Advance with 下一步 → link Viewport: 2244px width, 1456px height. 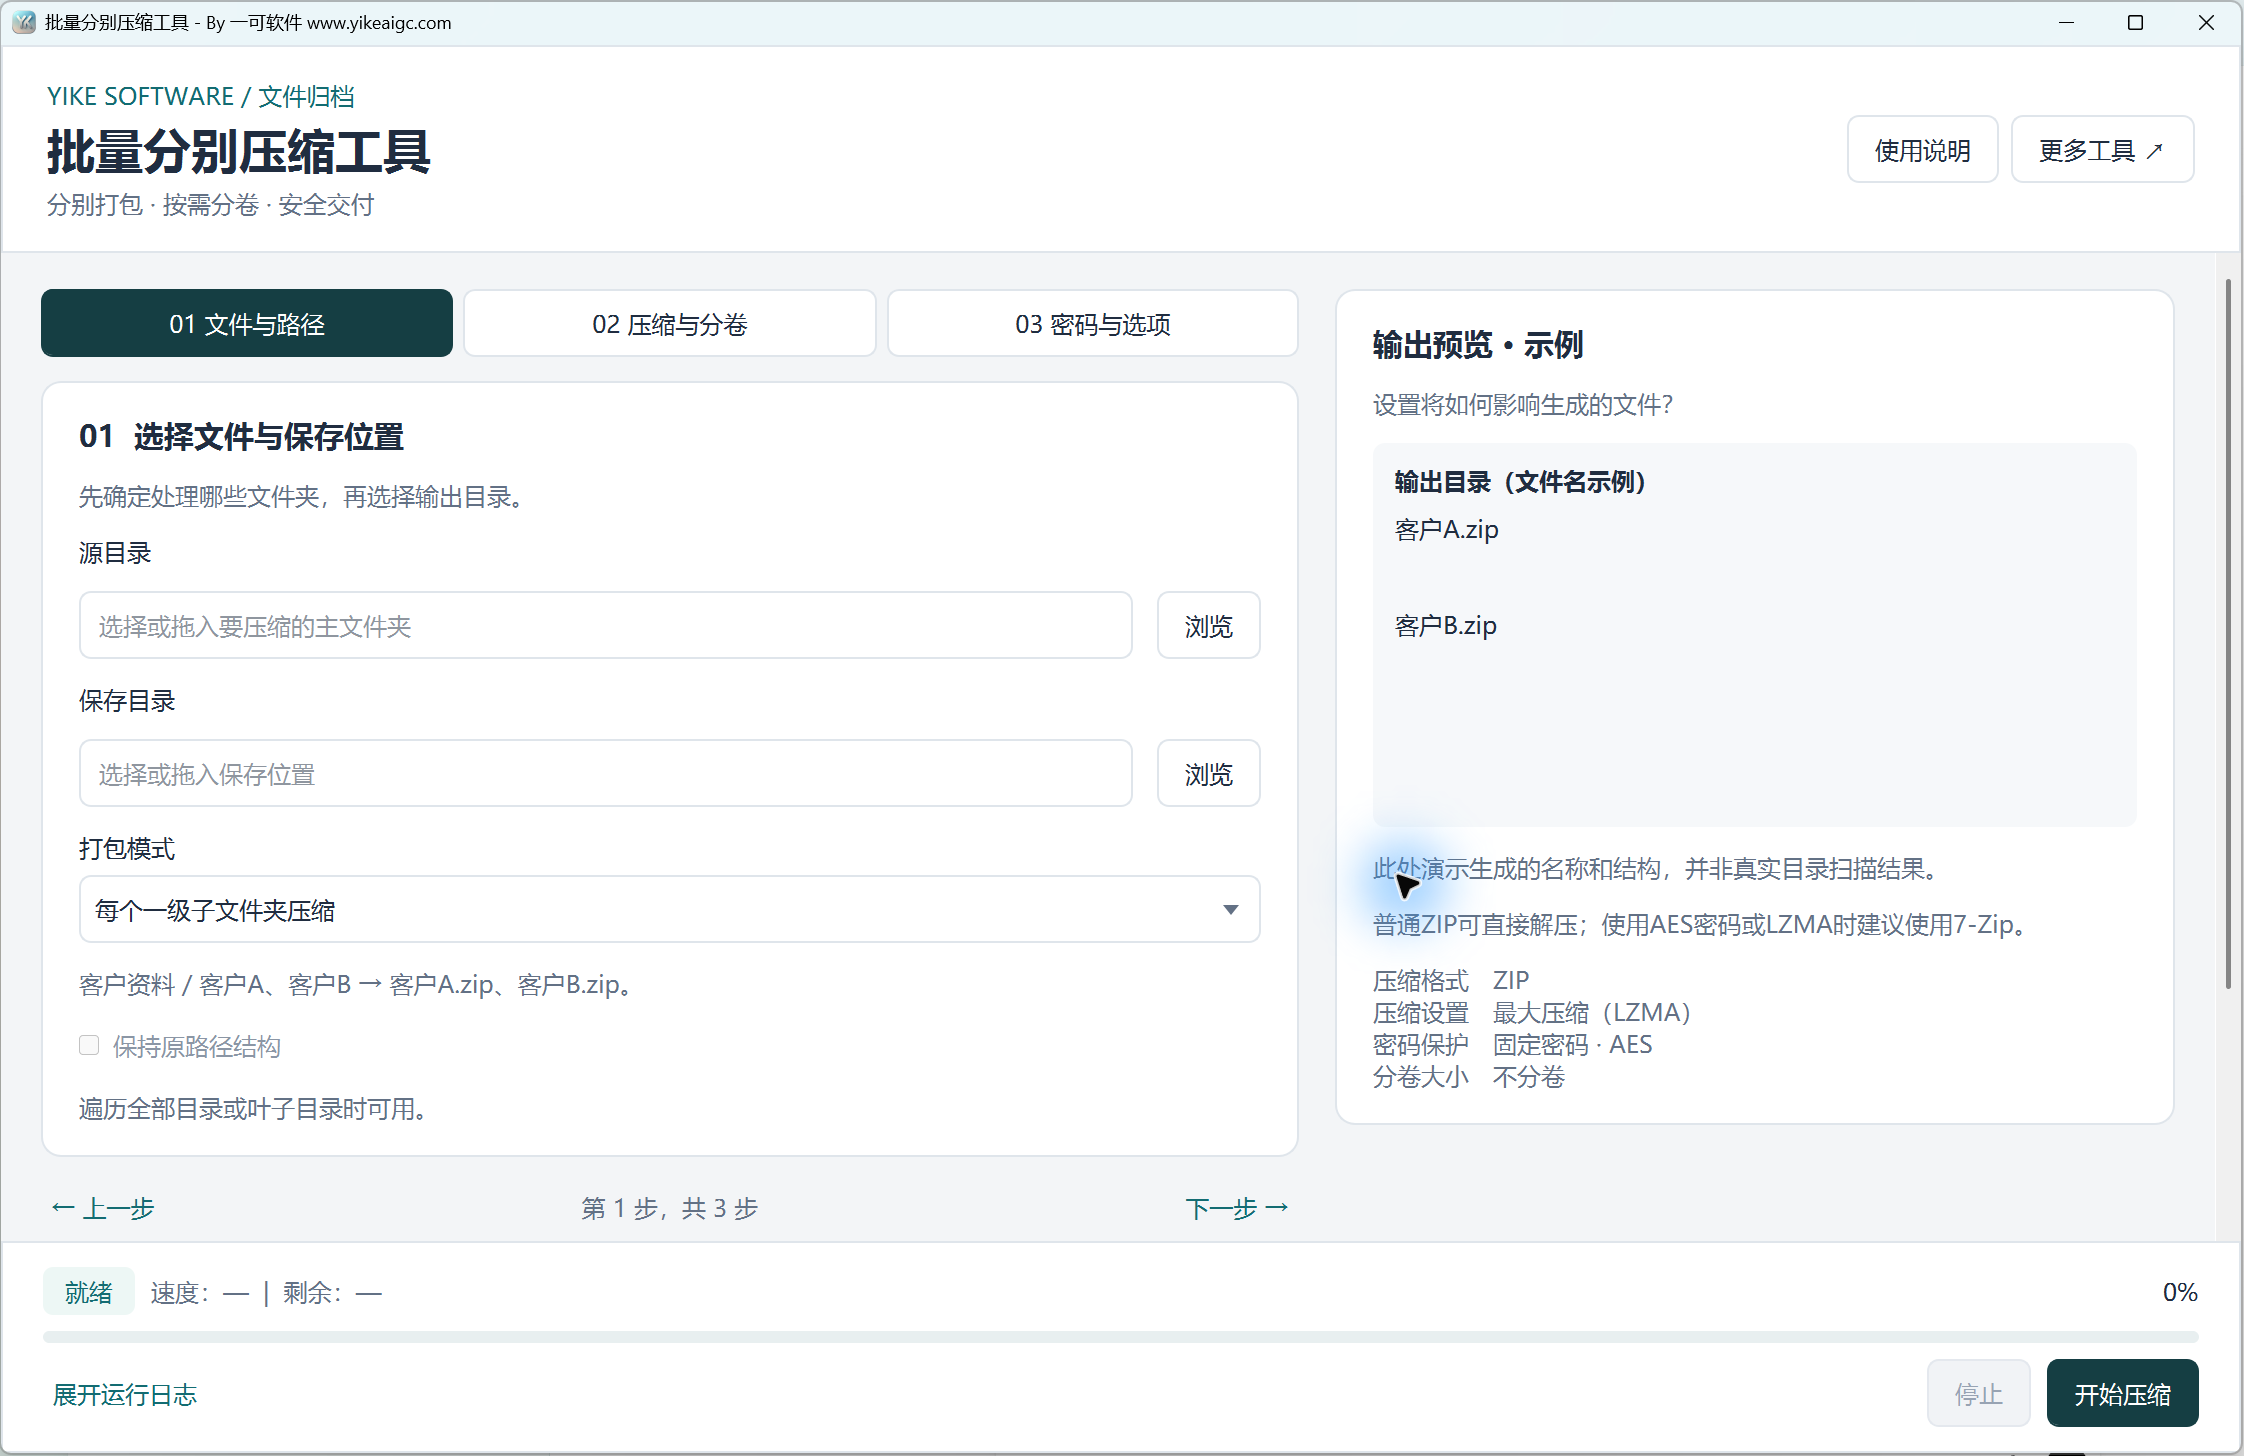pos(1237,1209)
